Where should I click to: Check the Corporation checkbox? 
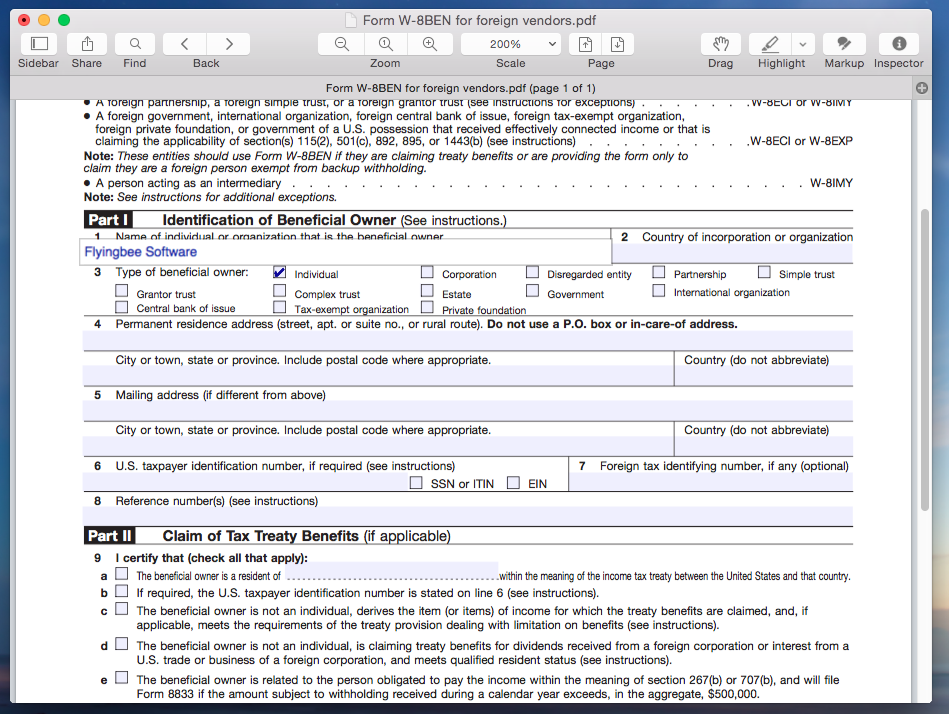point(427,272)
